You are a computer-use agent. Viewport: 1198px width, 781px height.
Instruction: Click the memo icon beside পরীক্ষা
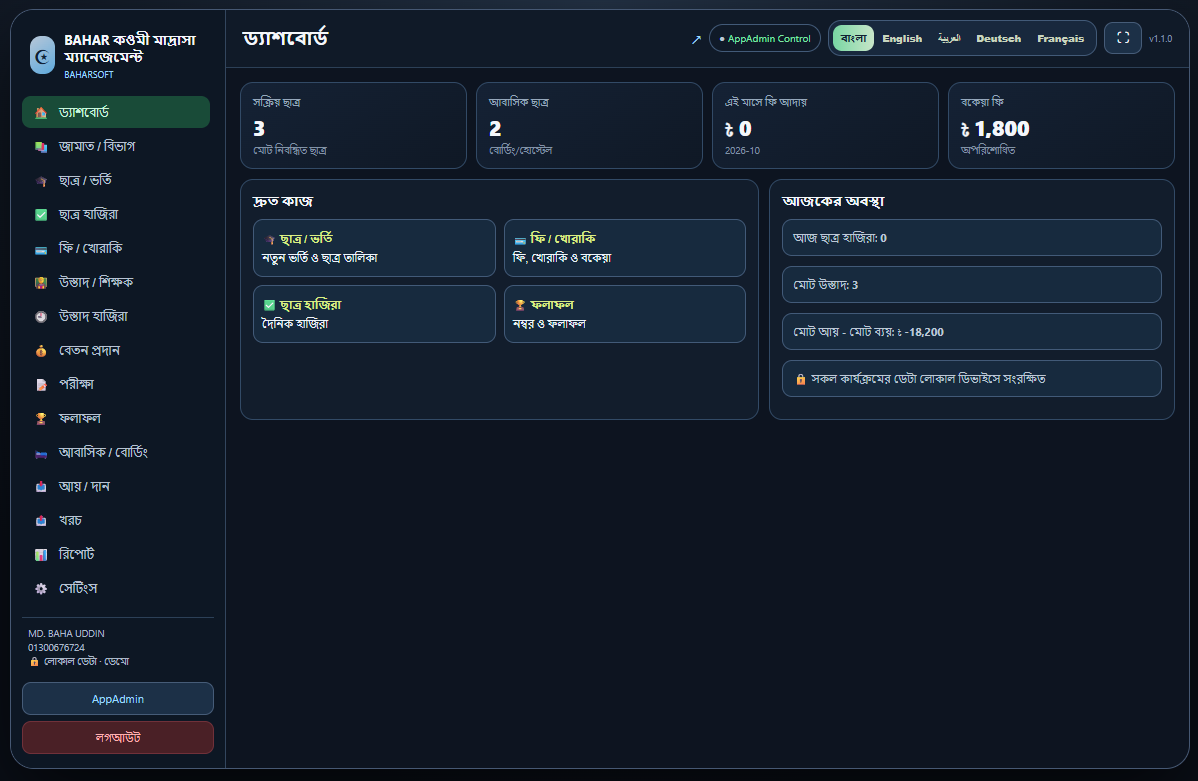[41, 384]
